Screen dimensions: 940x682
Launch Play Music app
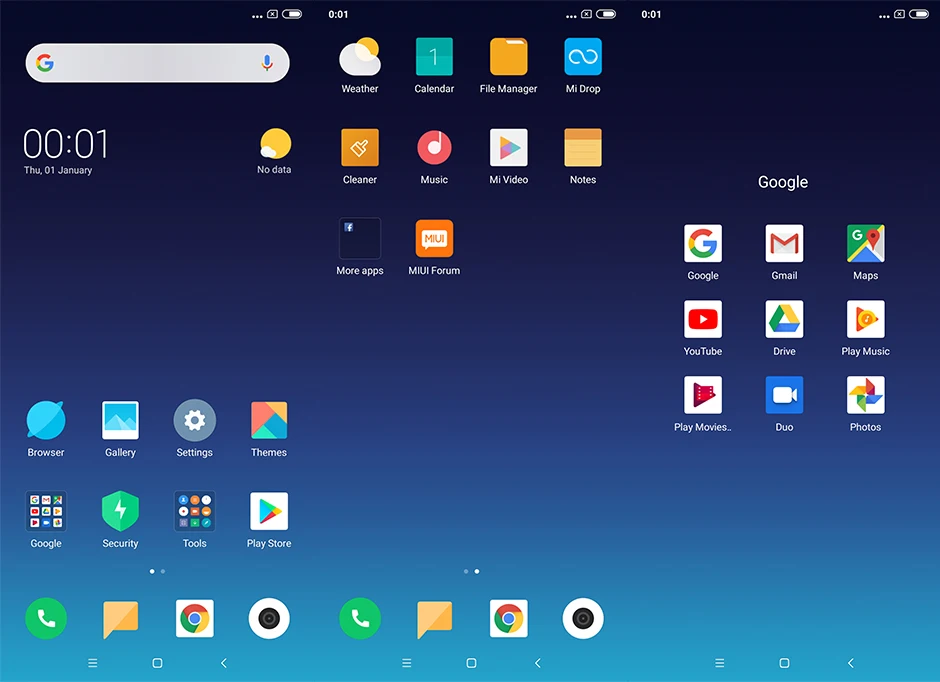point(865,319)
